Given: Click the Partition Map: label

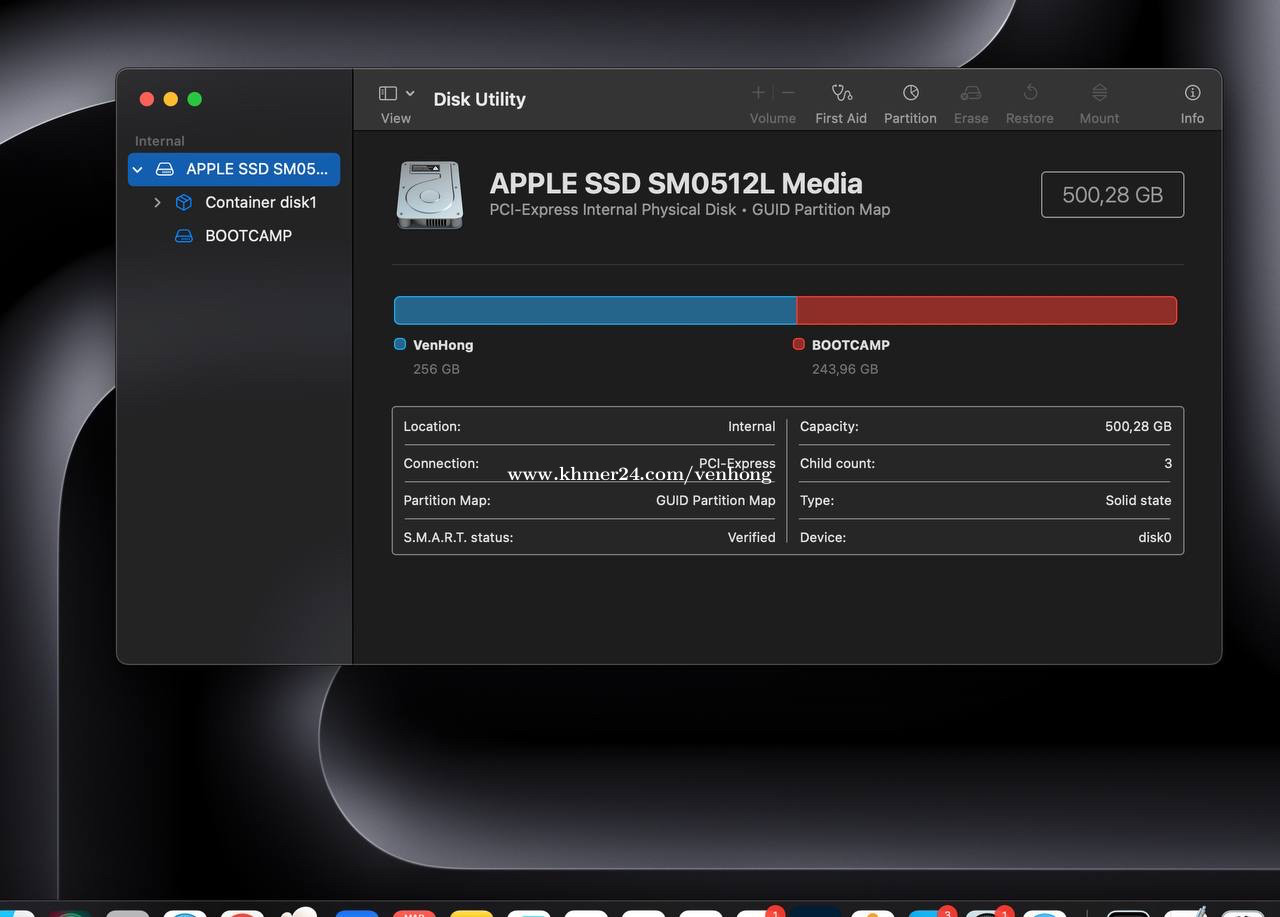Looking at the screenshot, I should click(447, 500).
